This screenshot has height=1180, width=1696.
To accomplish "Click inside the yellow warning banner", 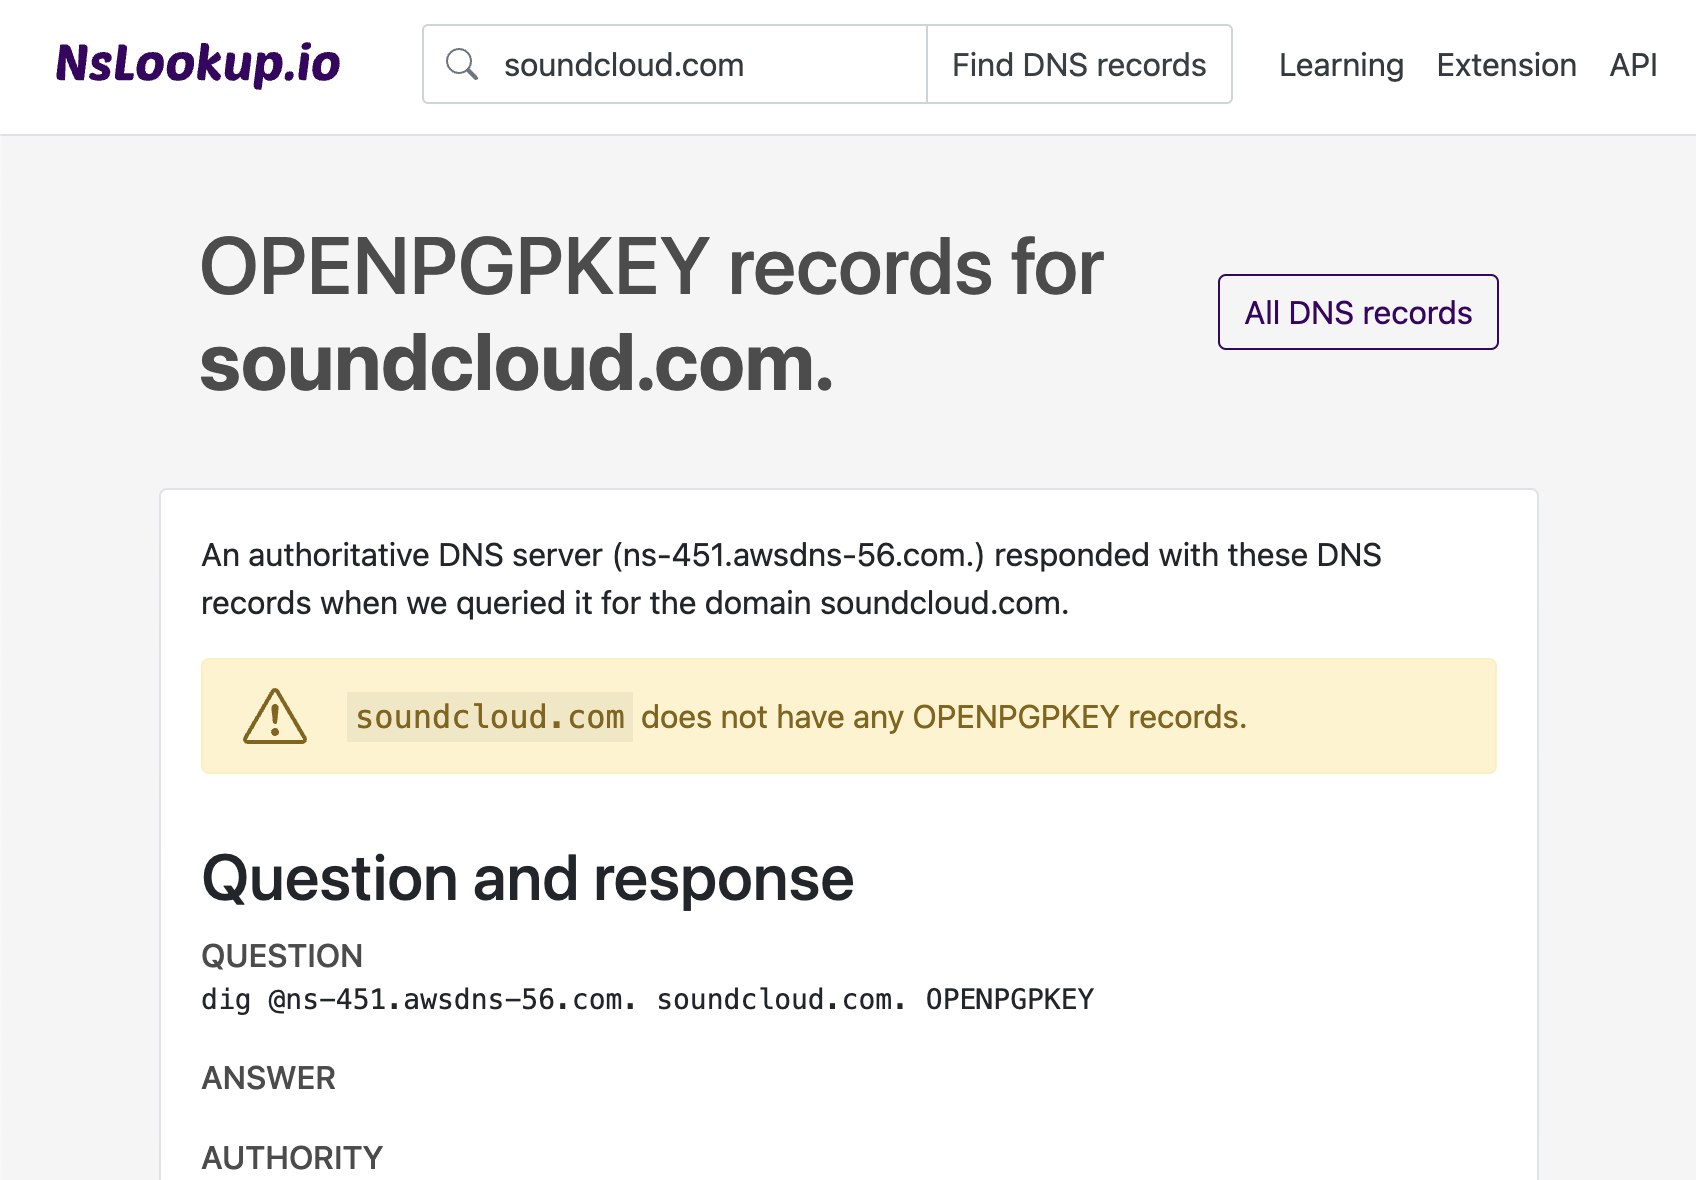I will click(x=848, y=716).
